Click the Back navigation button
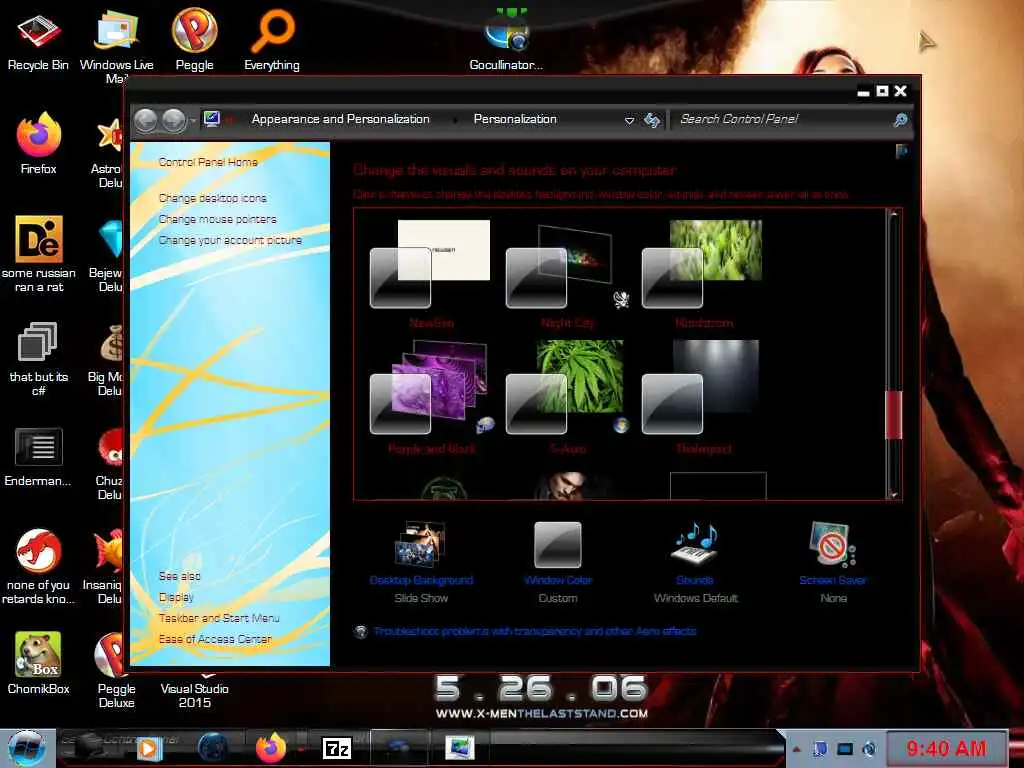Image resolution: width=1024 pixels, height=768 pixels. point(146,120)
